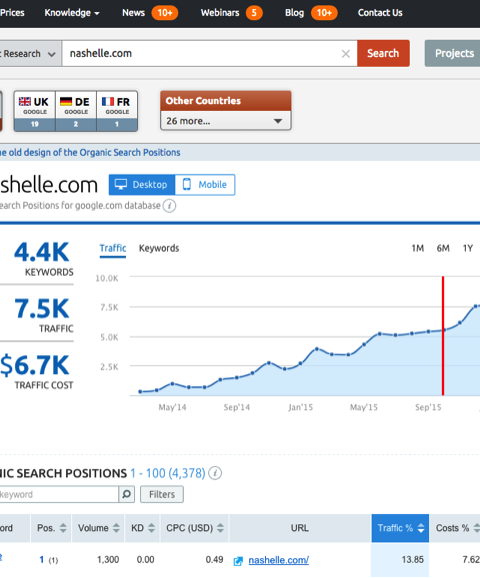Click info icon next to google.com database
The width and height of the screenshot is (480, 578).
click(170, 205)
